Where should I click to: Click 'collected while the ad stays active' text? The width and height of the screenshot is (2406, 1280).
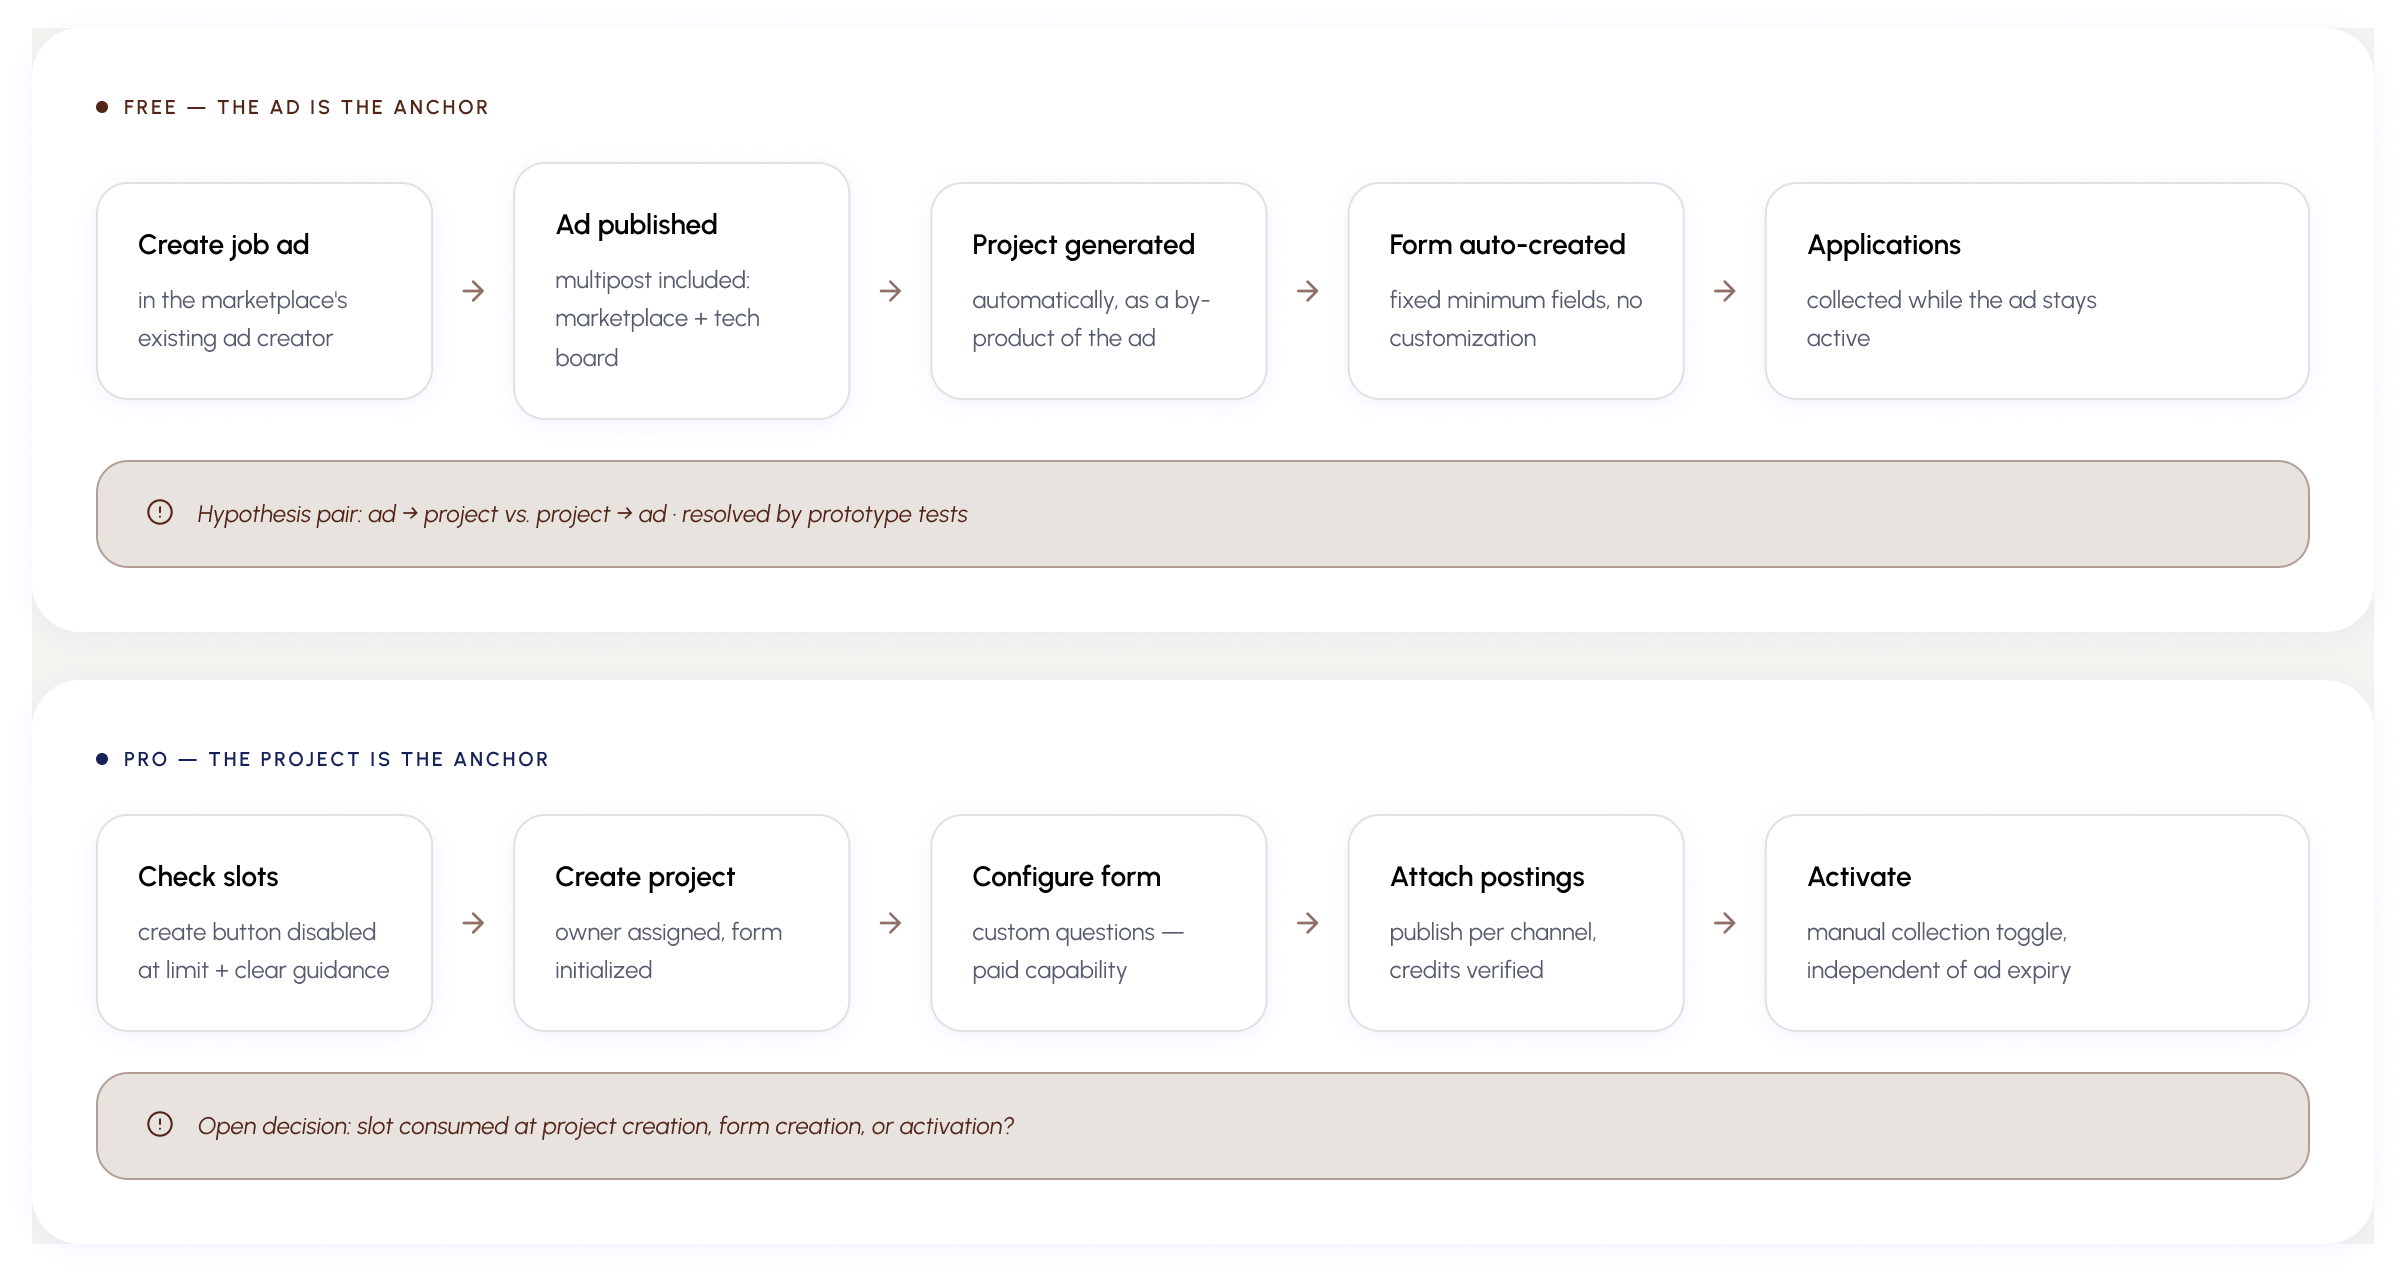tap(1951, 319)
